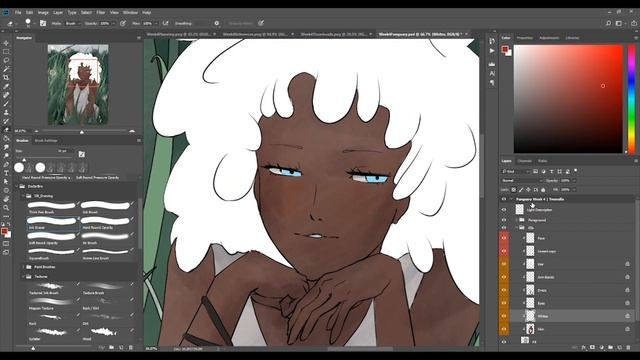Select the Lasso tool
This screenshot has width=640, height=360.
click(x=6, y=60)
